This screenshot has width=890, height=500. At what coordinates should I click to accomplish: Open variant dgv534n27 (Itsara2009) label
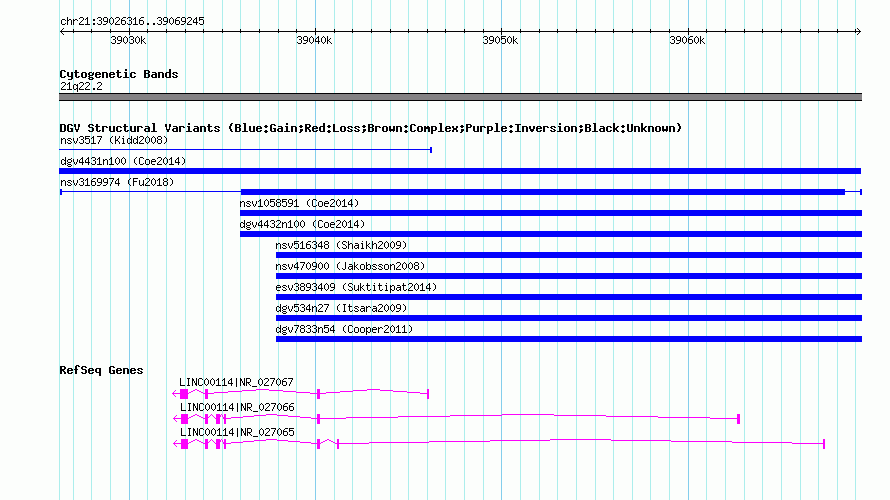[341, 308]
